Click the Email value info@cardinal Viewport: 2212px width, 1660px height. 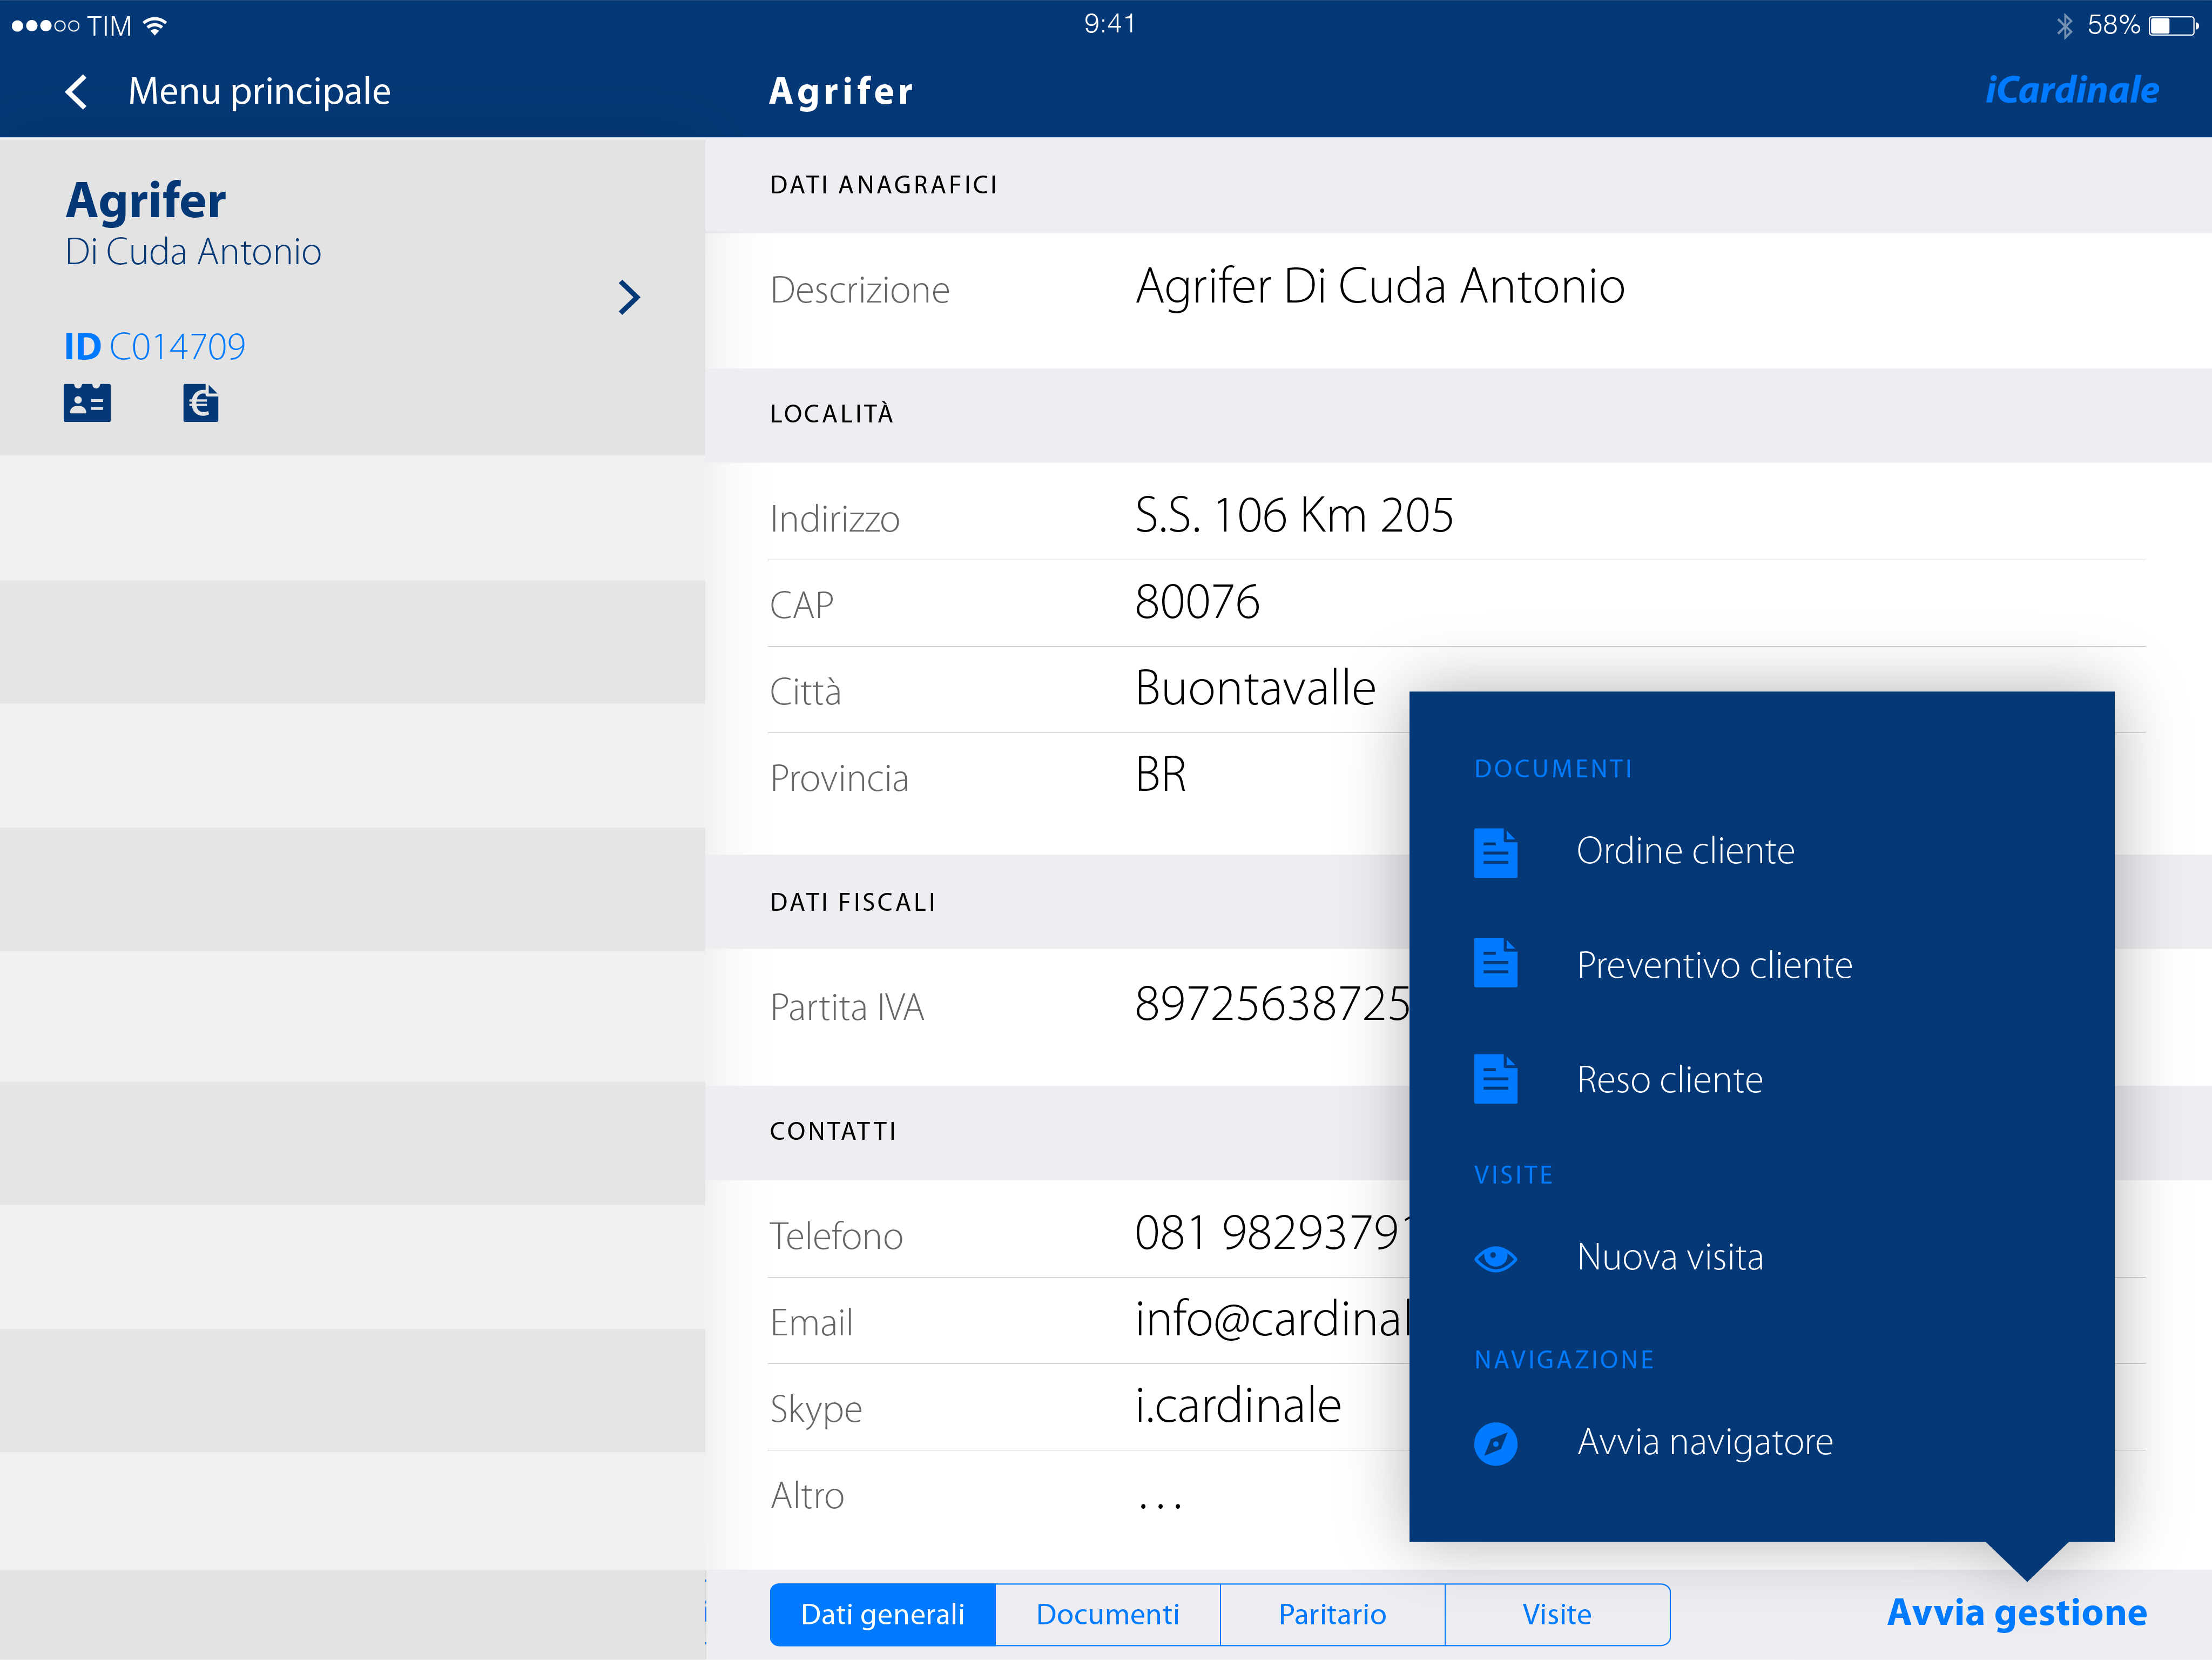(1272, 1319)
